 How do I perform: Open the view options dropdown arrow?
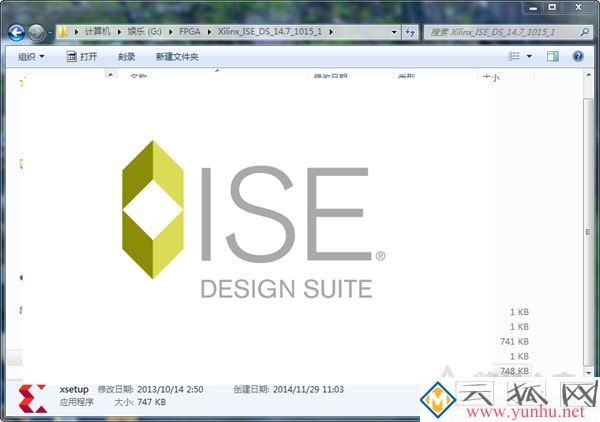529,57
